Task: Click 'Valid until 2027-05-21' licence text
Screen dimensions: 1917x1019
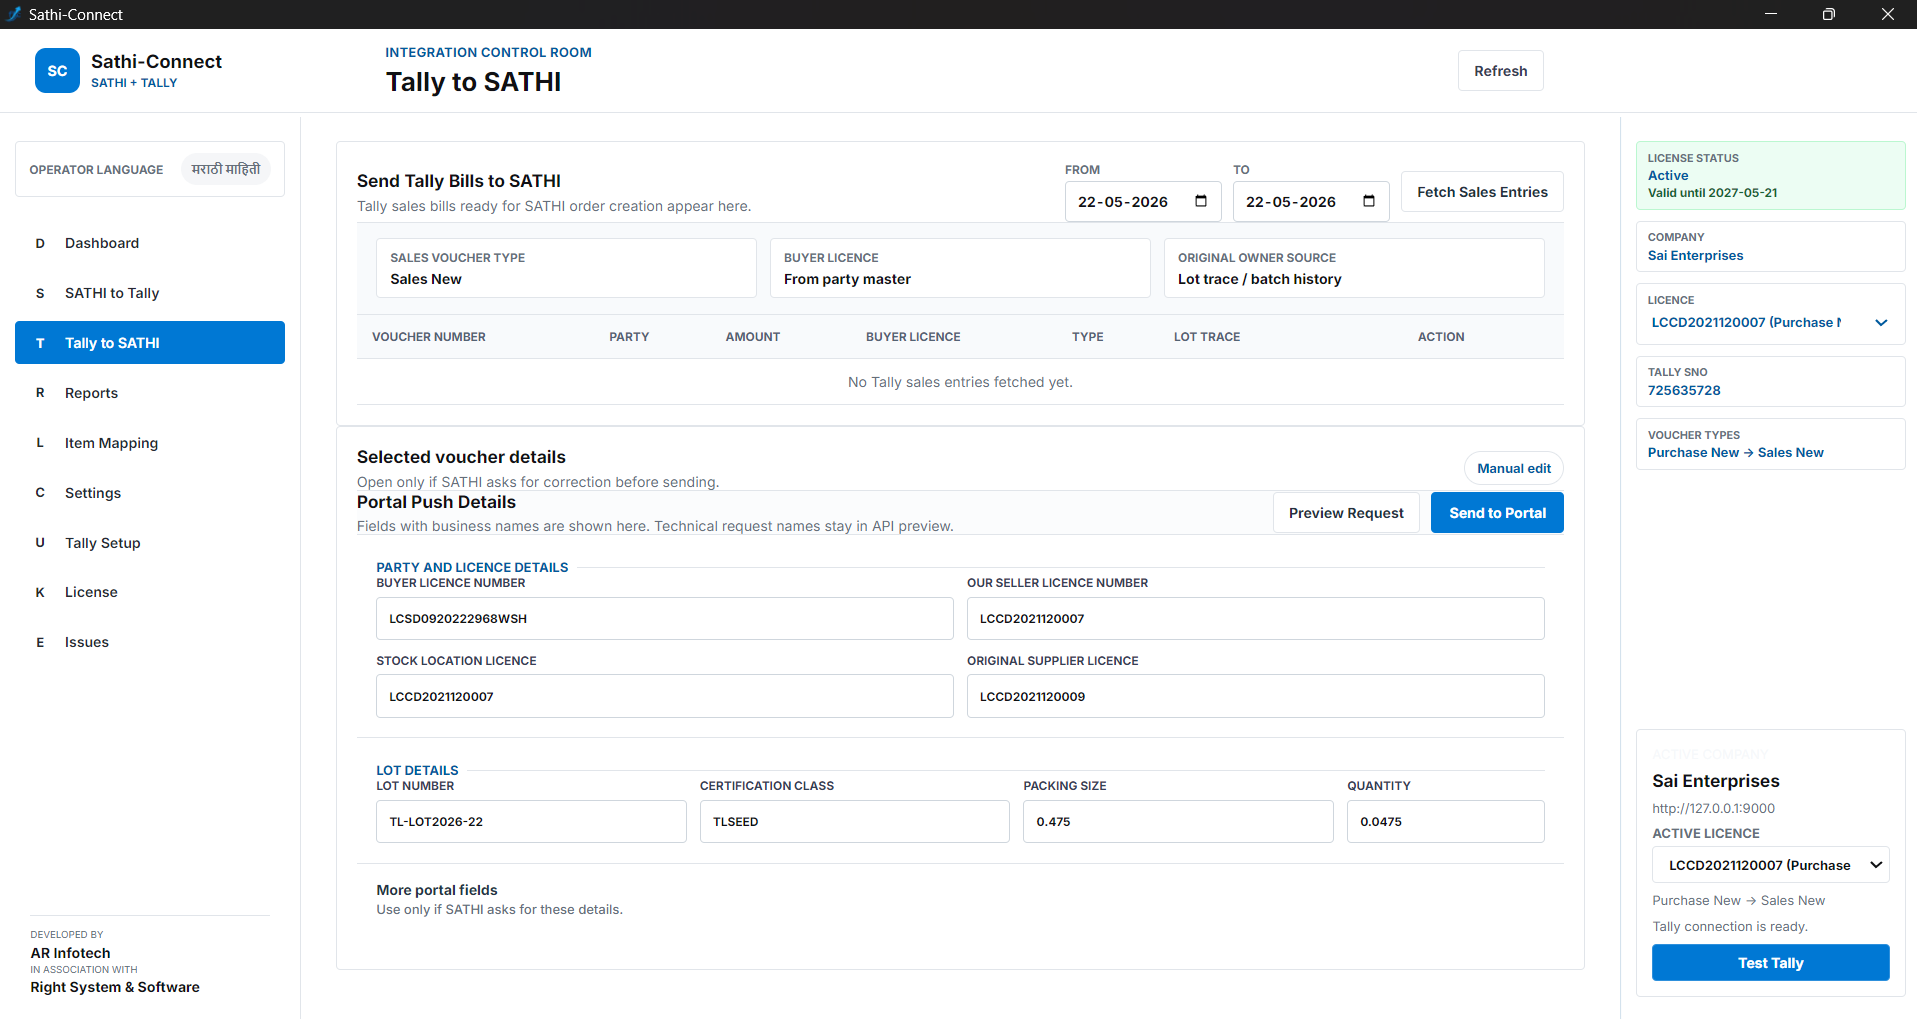Action: pyautogui.click(x=1712, y=193)
